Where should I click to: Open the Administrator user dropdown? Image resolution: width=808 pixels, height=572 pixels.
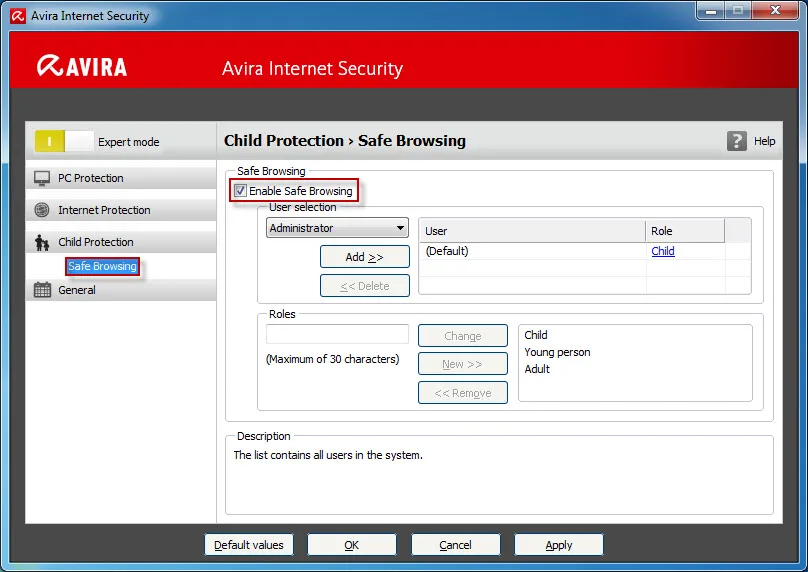pos(337,228)
